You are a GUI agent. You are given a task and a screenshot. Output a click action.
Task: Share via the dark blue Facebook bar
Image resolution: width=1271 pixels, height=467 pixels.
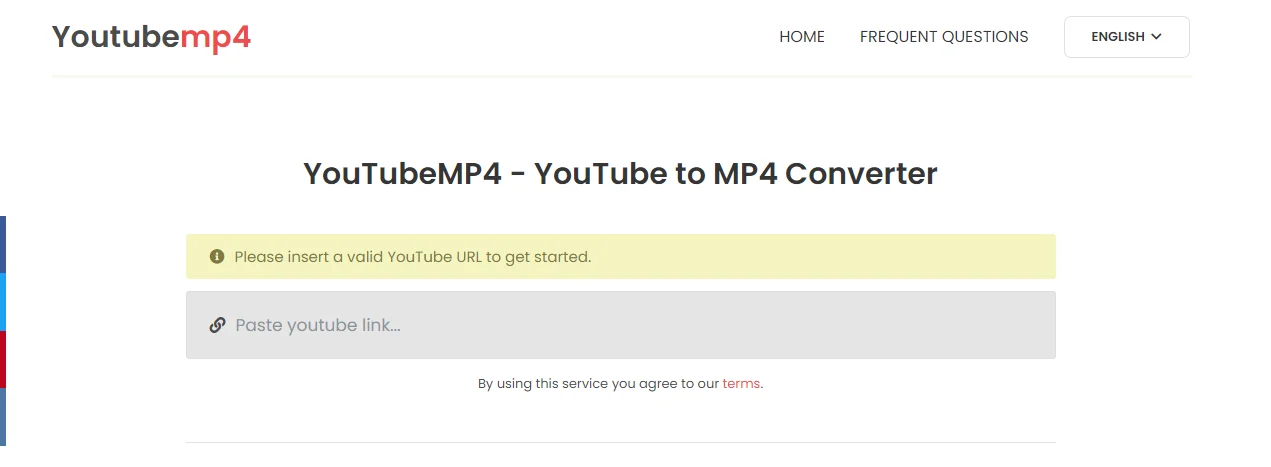point(3,244)
